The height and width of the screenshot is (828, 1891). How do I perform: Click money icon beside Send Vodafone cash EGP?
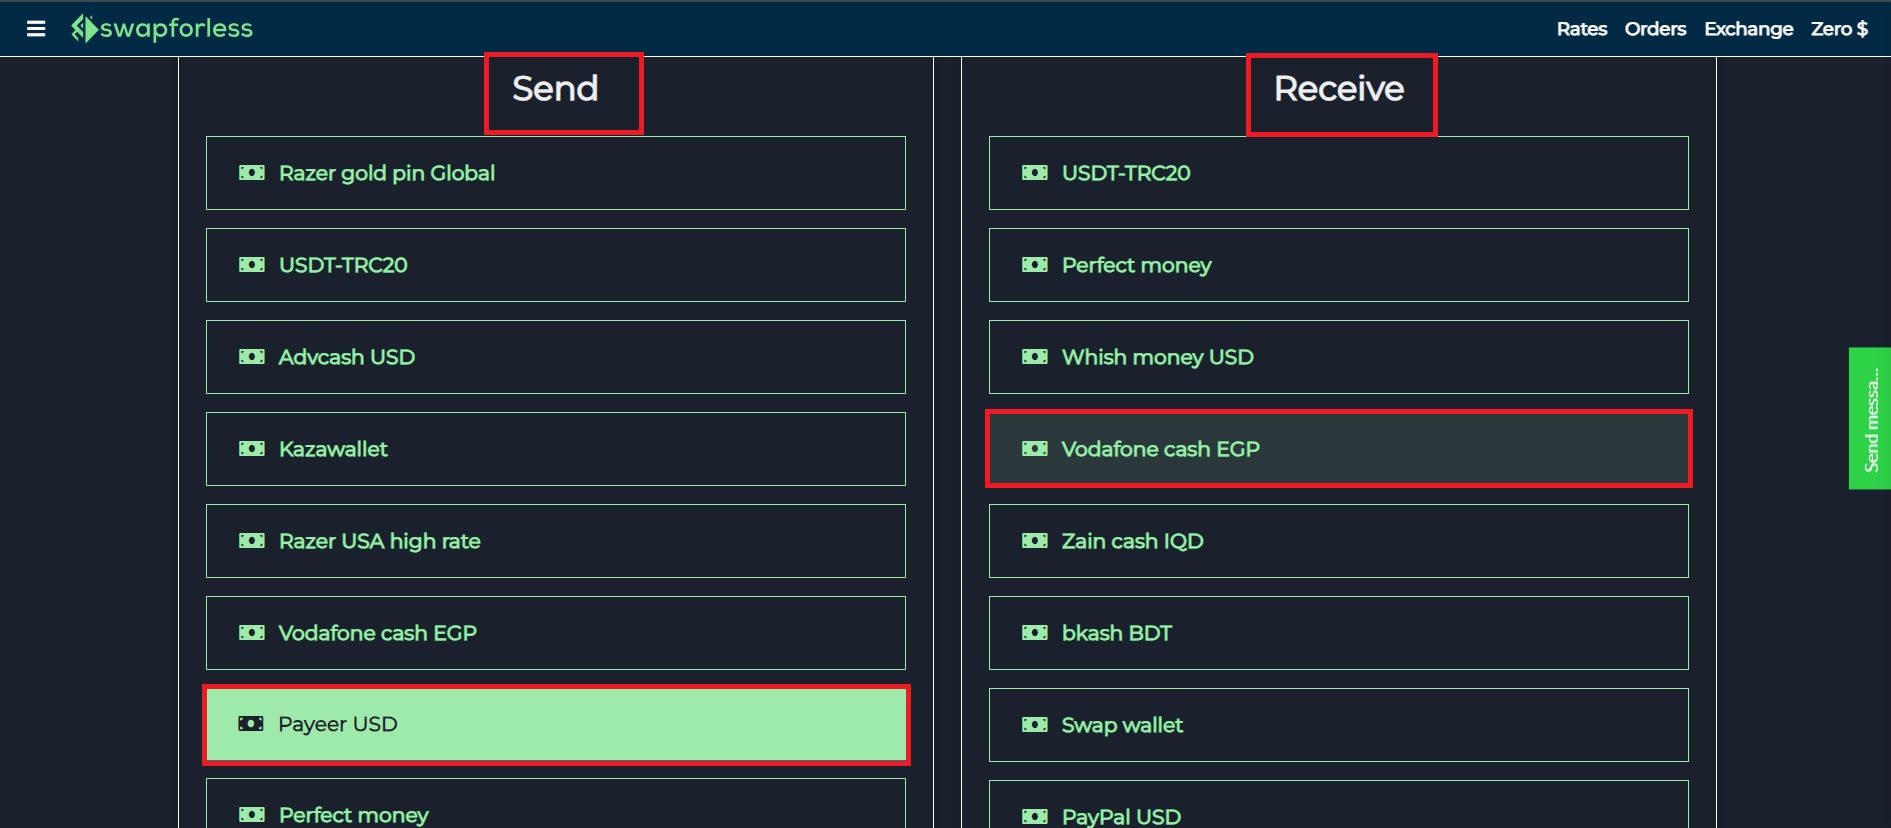pos(252,633)
